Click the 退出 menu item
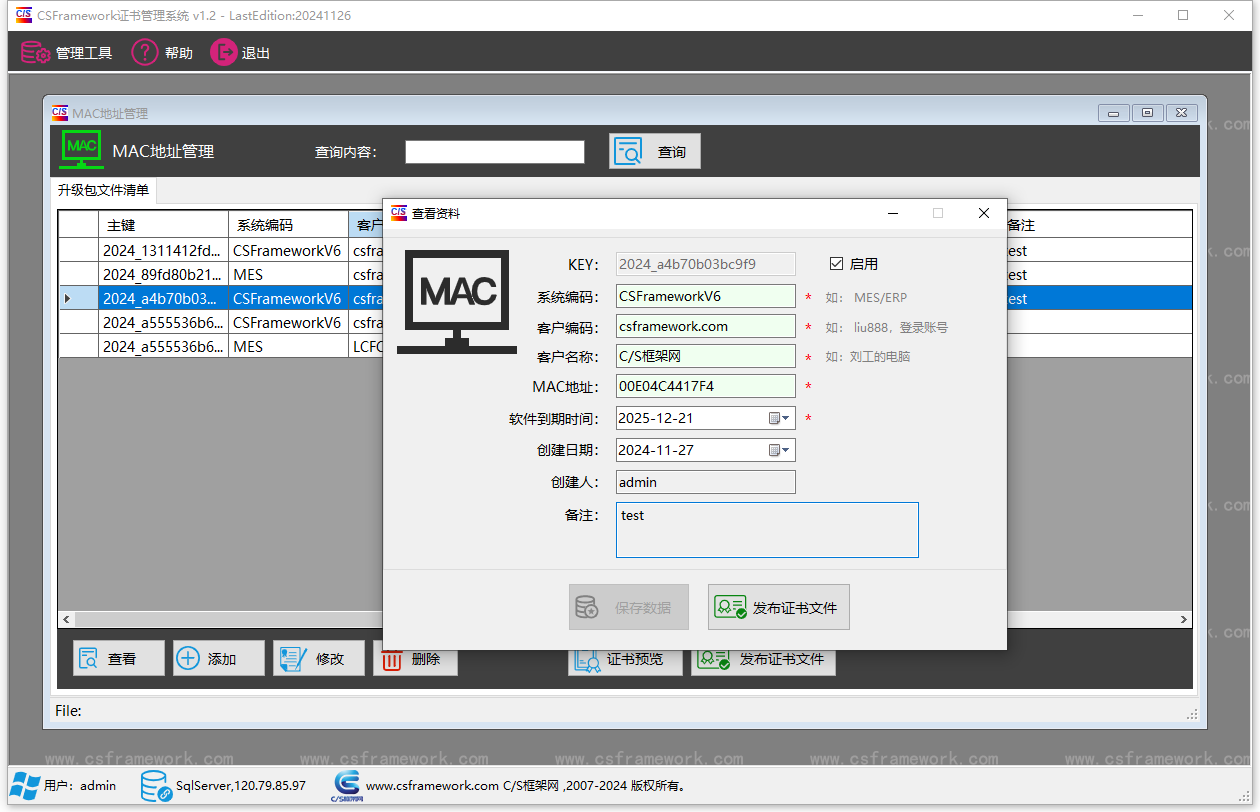This screenshot has width=1260, height=812. click(x=240, y=53)
